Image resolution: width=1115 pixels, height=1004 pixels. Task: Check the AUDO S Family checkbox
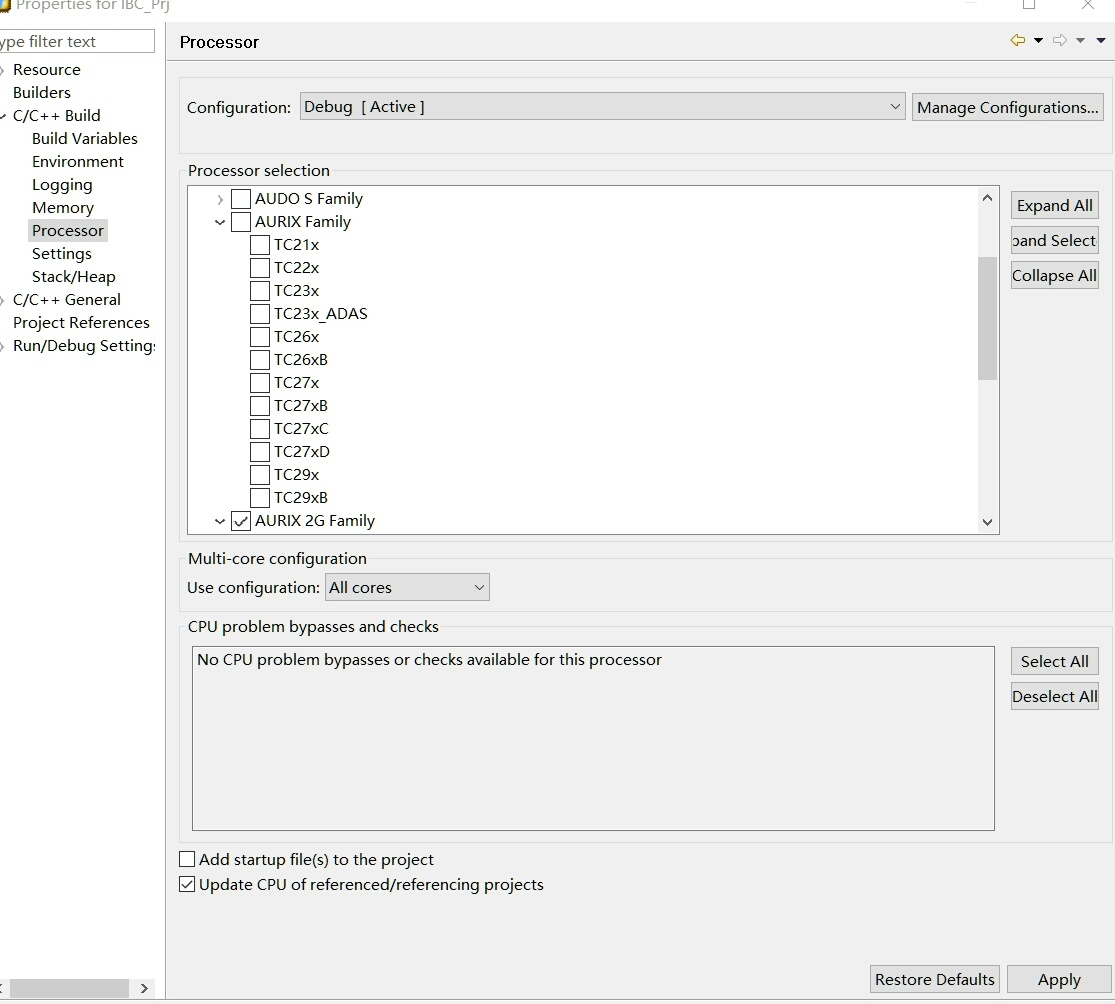point(241,198)
